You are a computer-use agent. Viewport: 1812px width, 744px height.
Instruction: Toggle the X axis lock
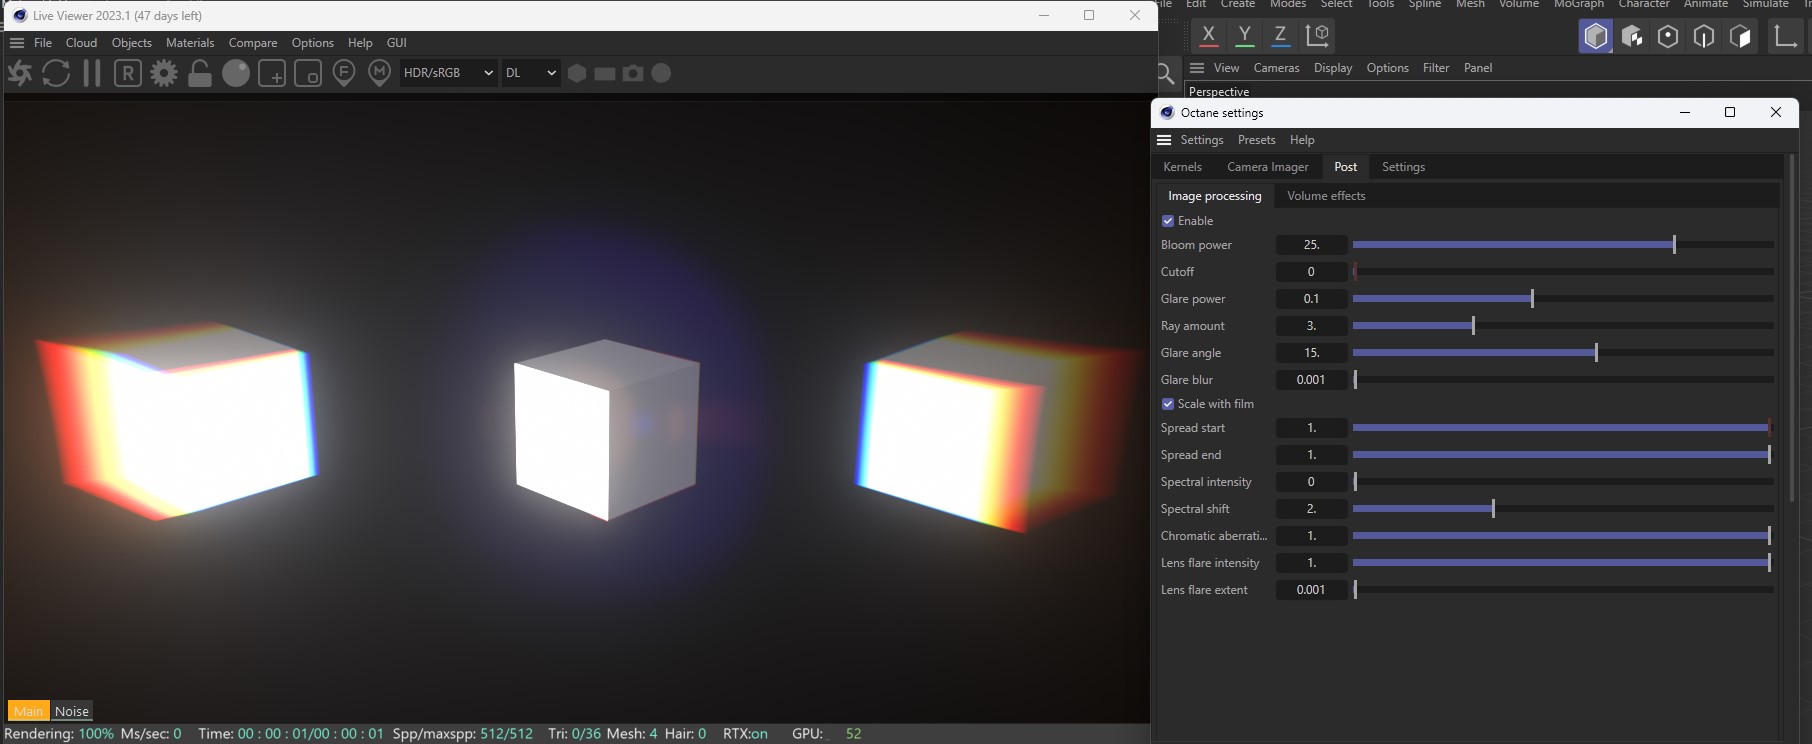(1208, 35)
